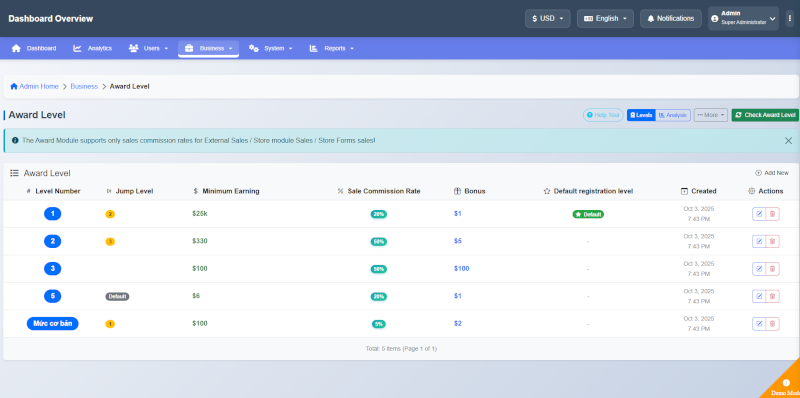The image size is (800, 398).
Task: Expand the Business navigation menu
Action: point(208,48)
